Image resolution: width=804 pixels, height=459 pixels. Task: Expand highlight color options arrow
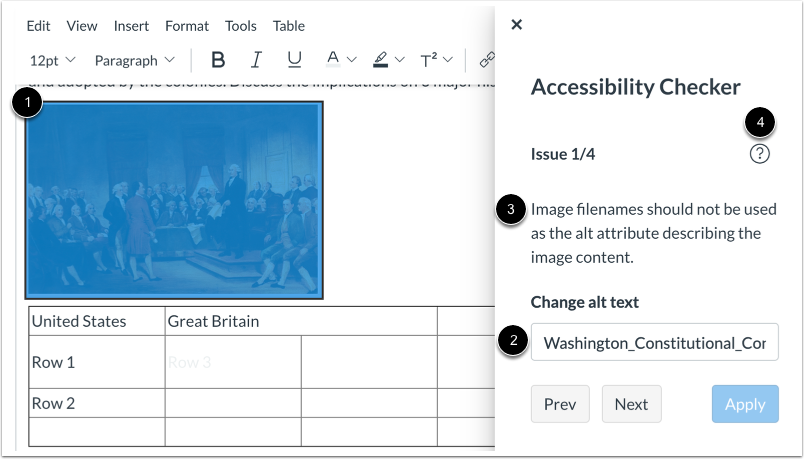coord(399,60)
